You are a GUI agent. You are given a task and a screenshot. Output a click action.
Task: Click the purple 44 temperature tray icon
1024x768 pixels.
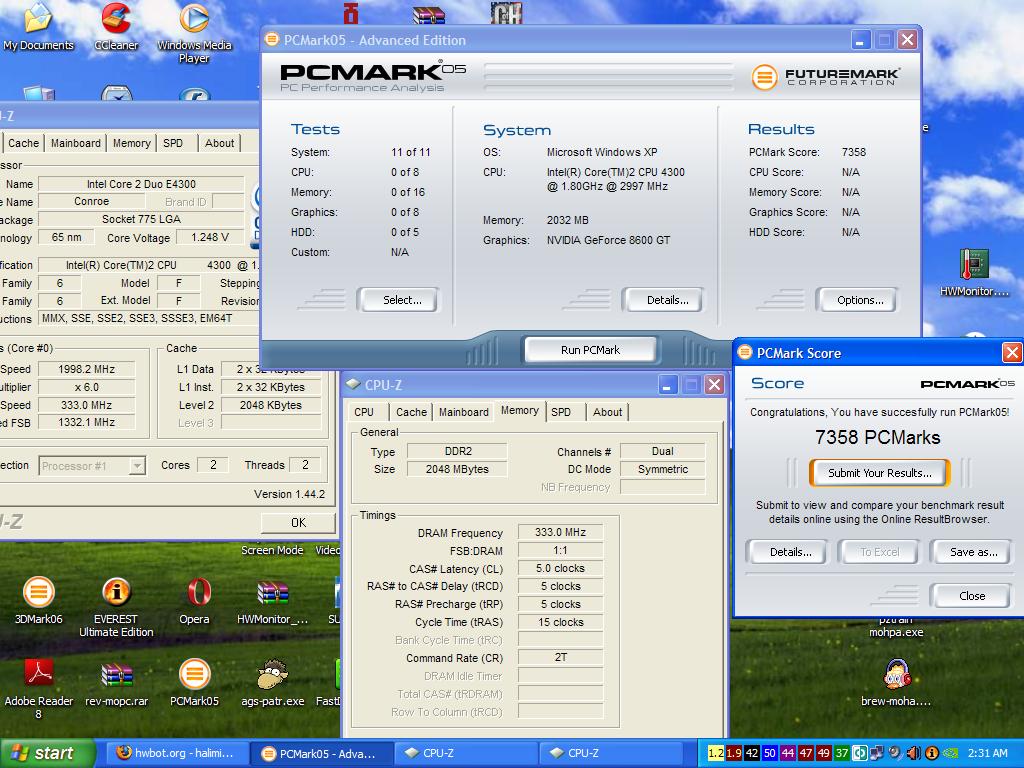788,753
